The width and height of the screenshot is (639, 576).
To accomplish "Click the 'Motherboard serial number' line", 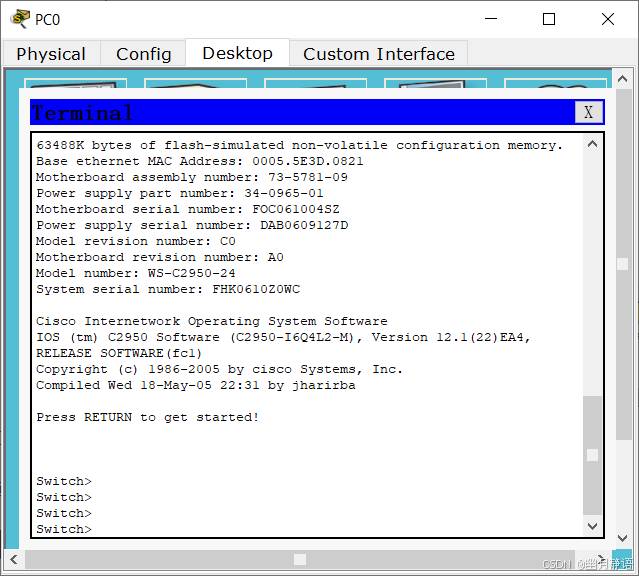I will [x=187, y=209].
